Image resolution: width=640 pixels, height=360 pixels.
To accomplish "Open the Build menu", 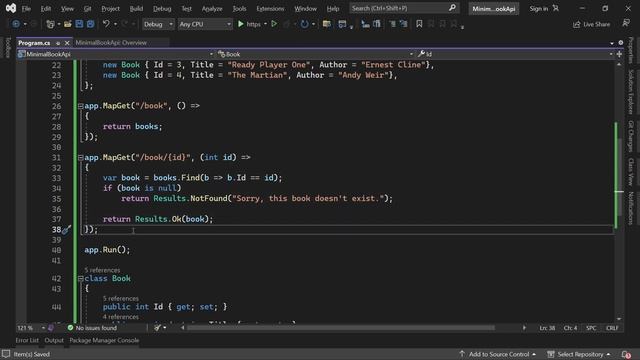I will point(136,8).
